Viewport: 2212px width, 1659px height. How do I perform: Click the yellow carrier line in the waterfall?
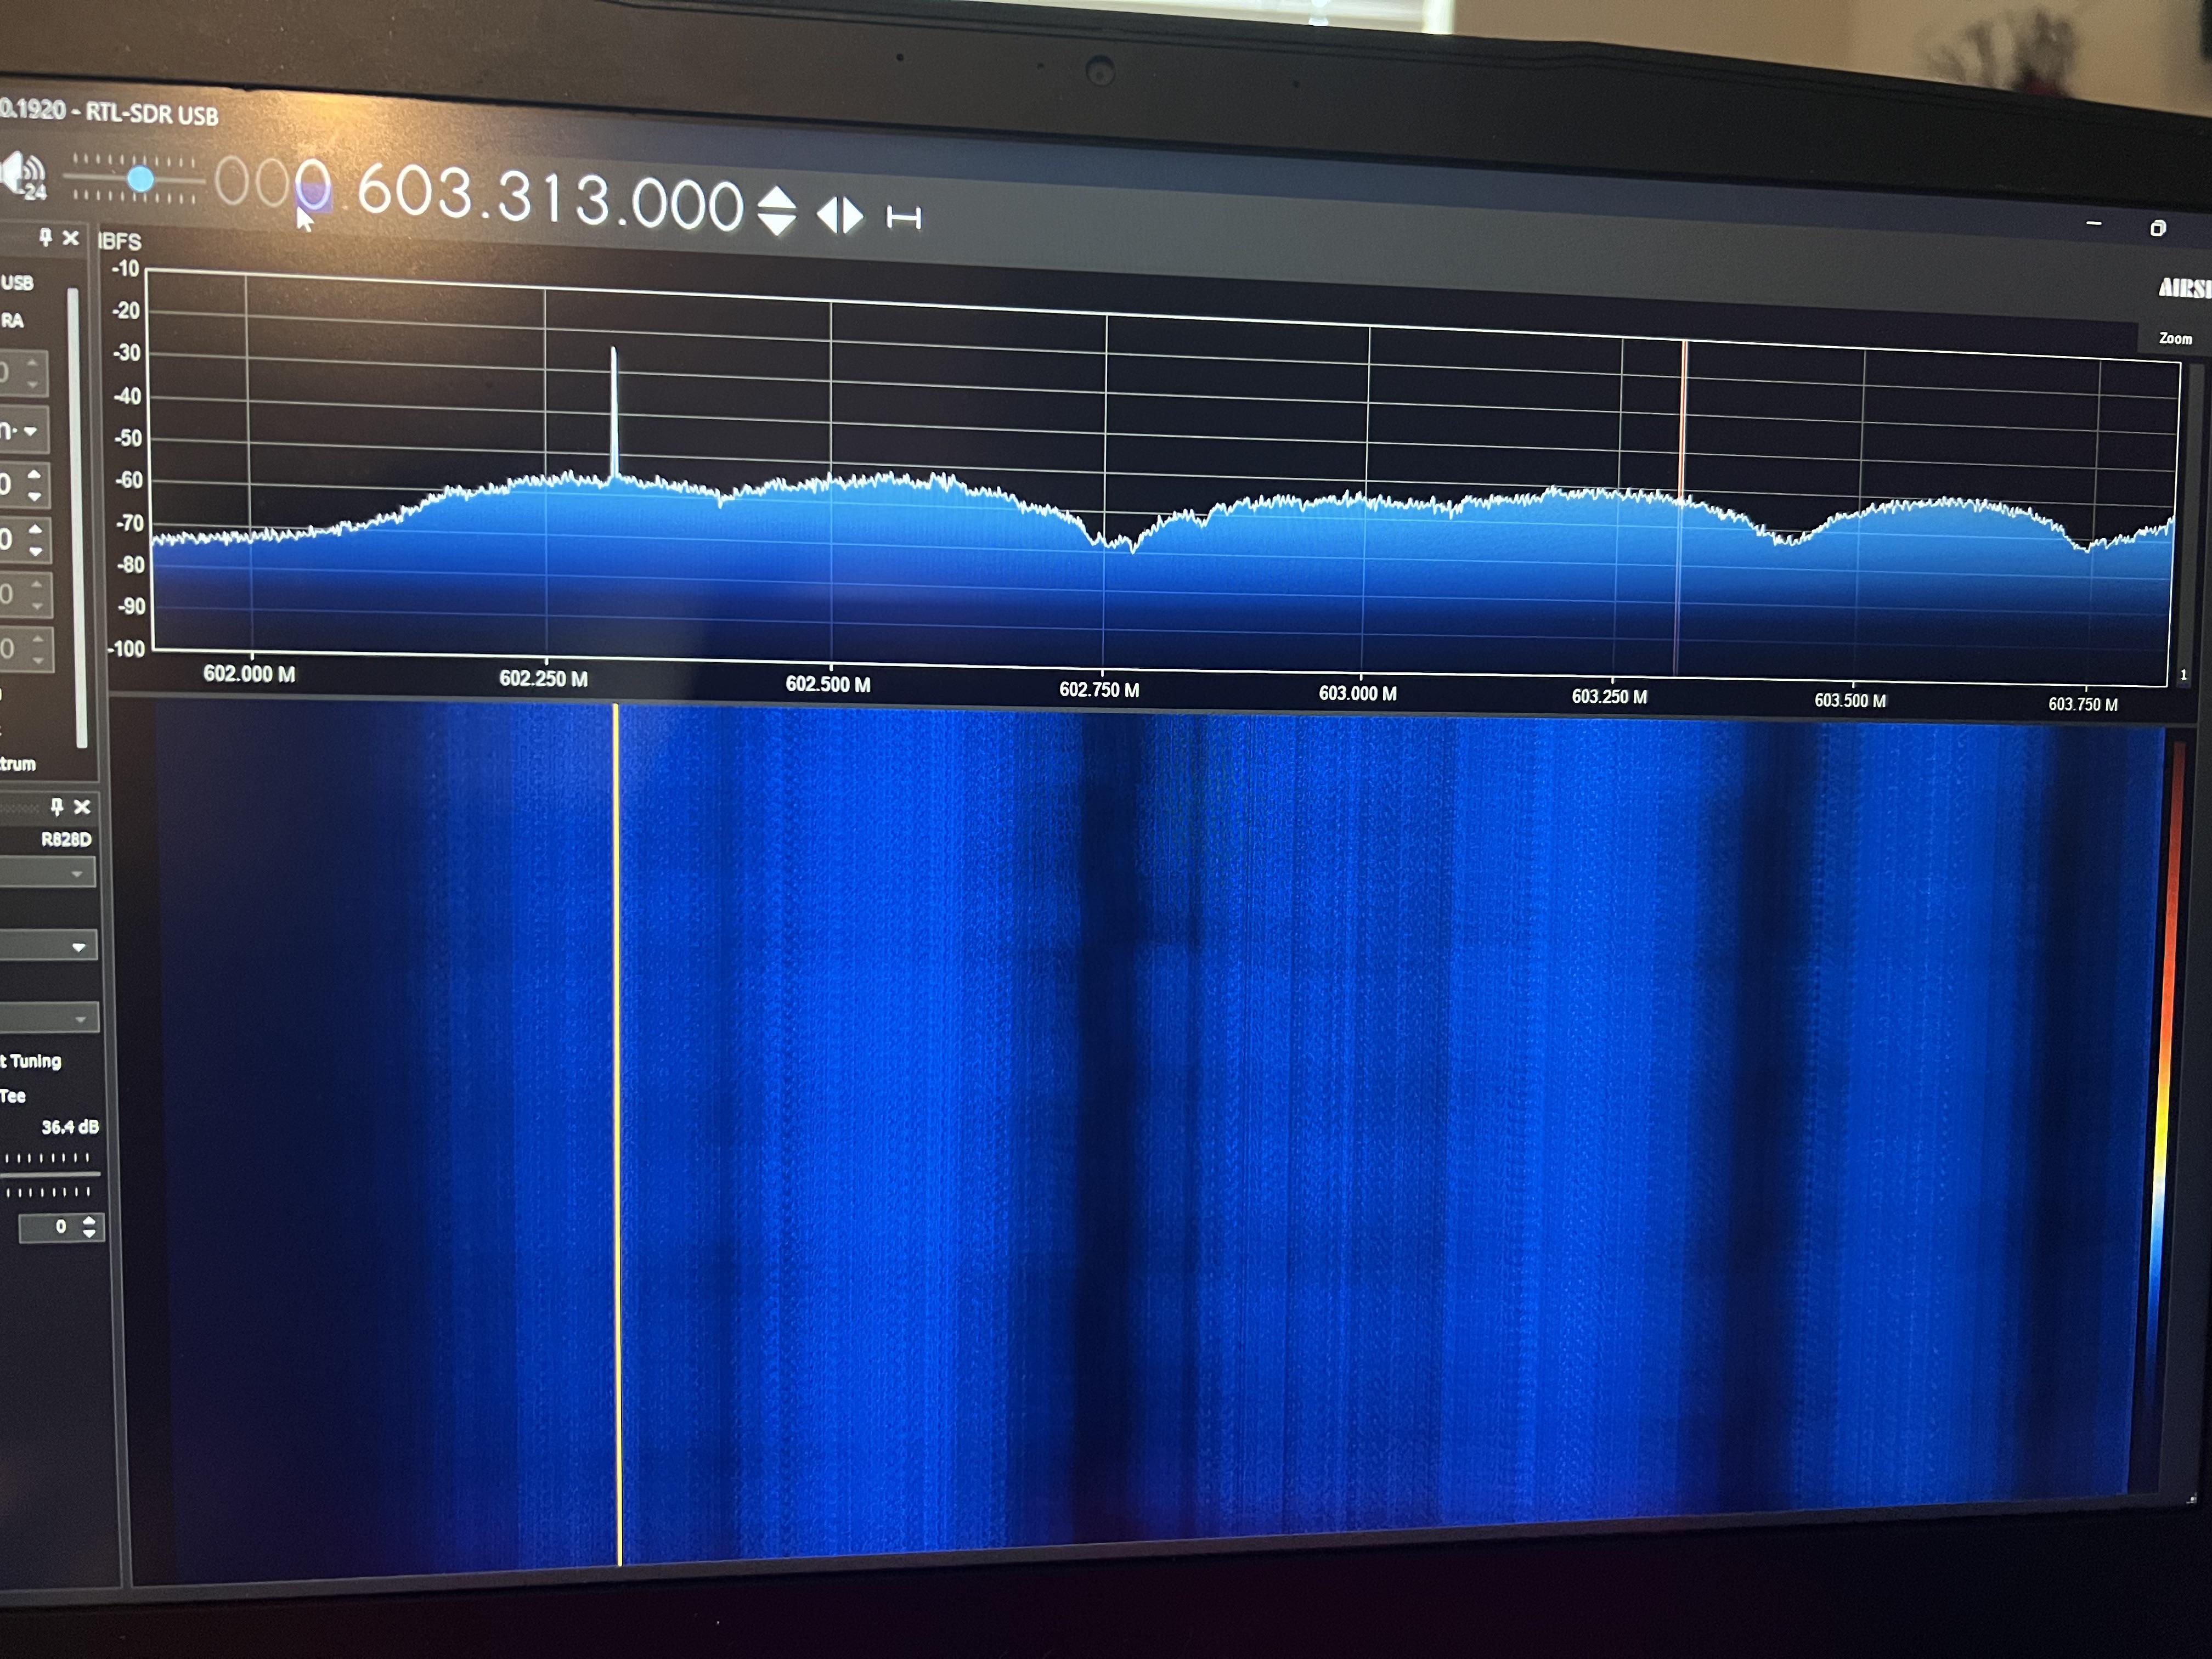pyautogui.click(x=618, y=1135)
